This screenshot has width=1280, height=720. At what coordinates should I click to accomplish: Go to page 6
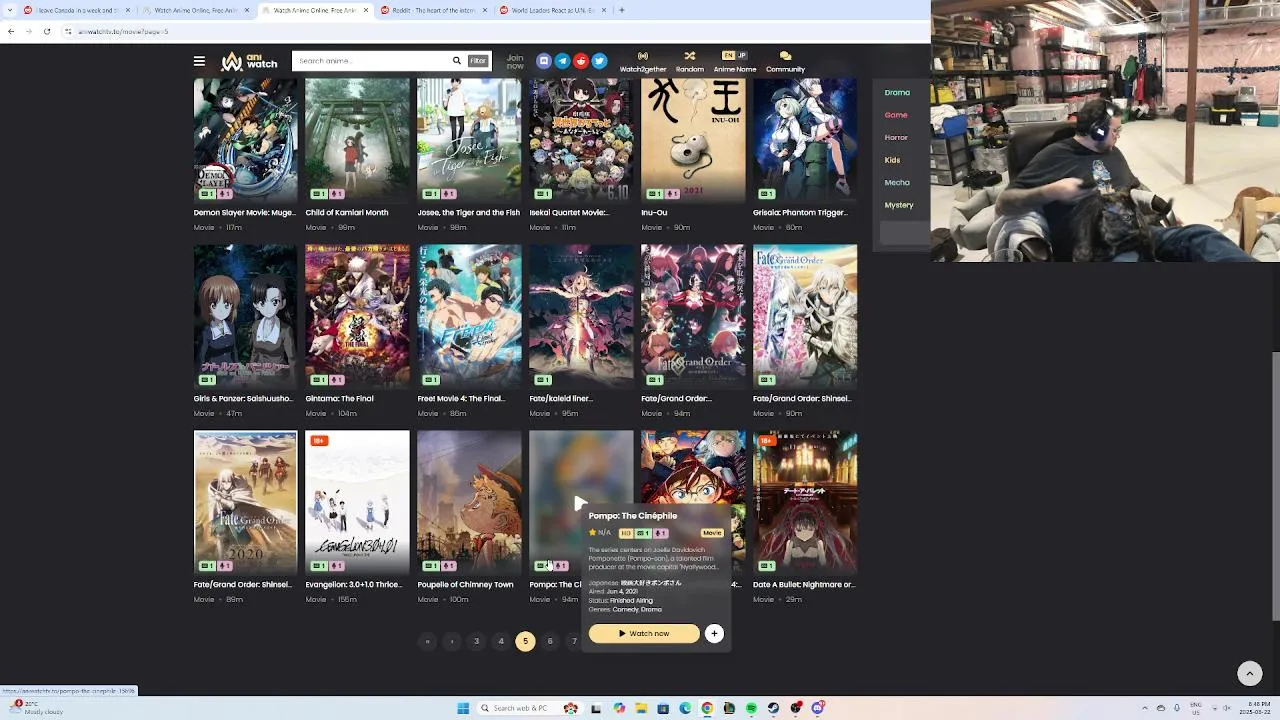[x=550, y=641]
